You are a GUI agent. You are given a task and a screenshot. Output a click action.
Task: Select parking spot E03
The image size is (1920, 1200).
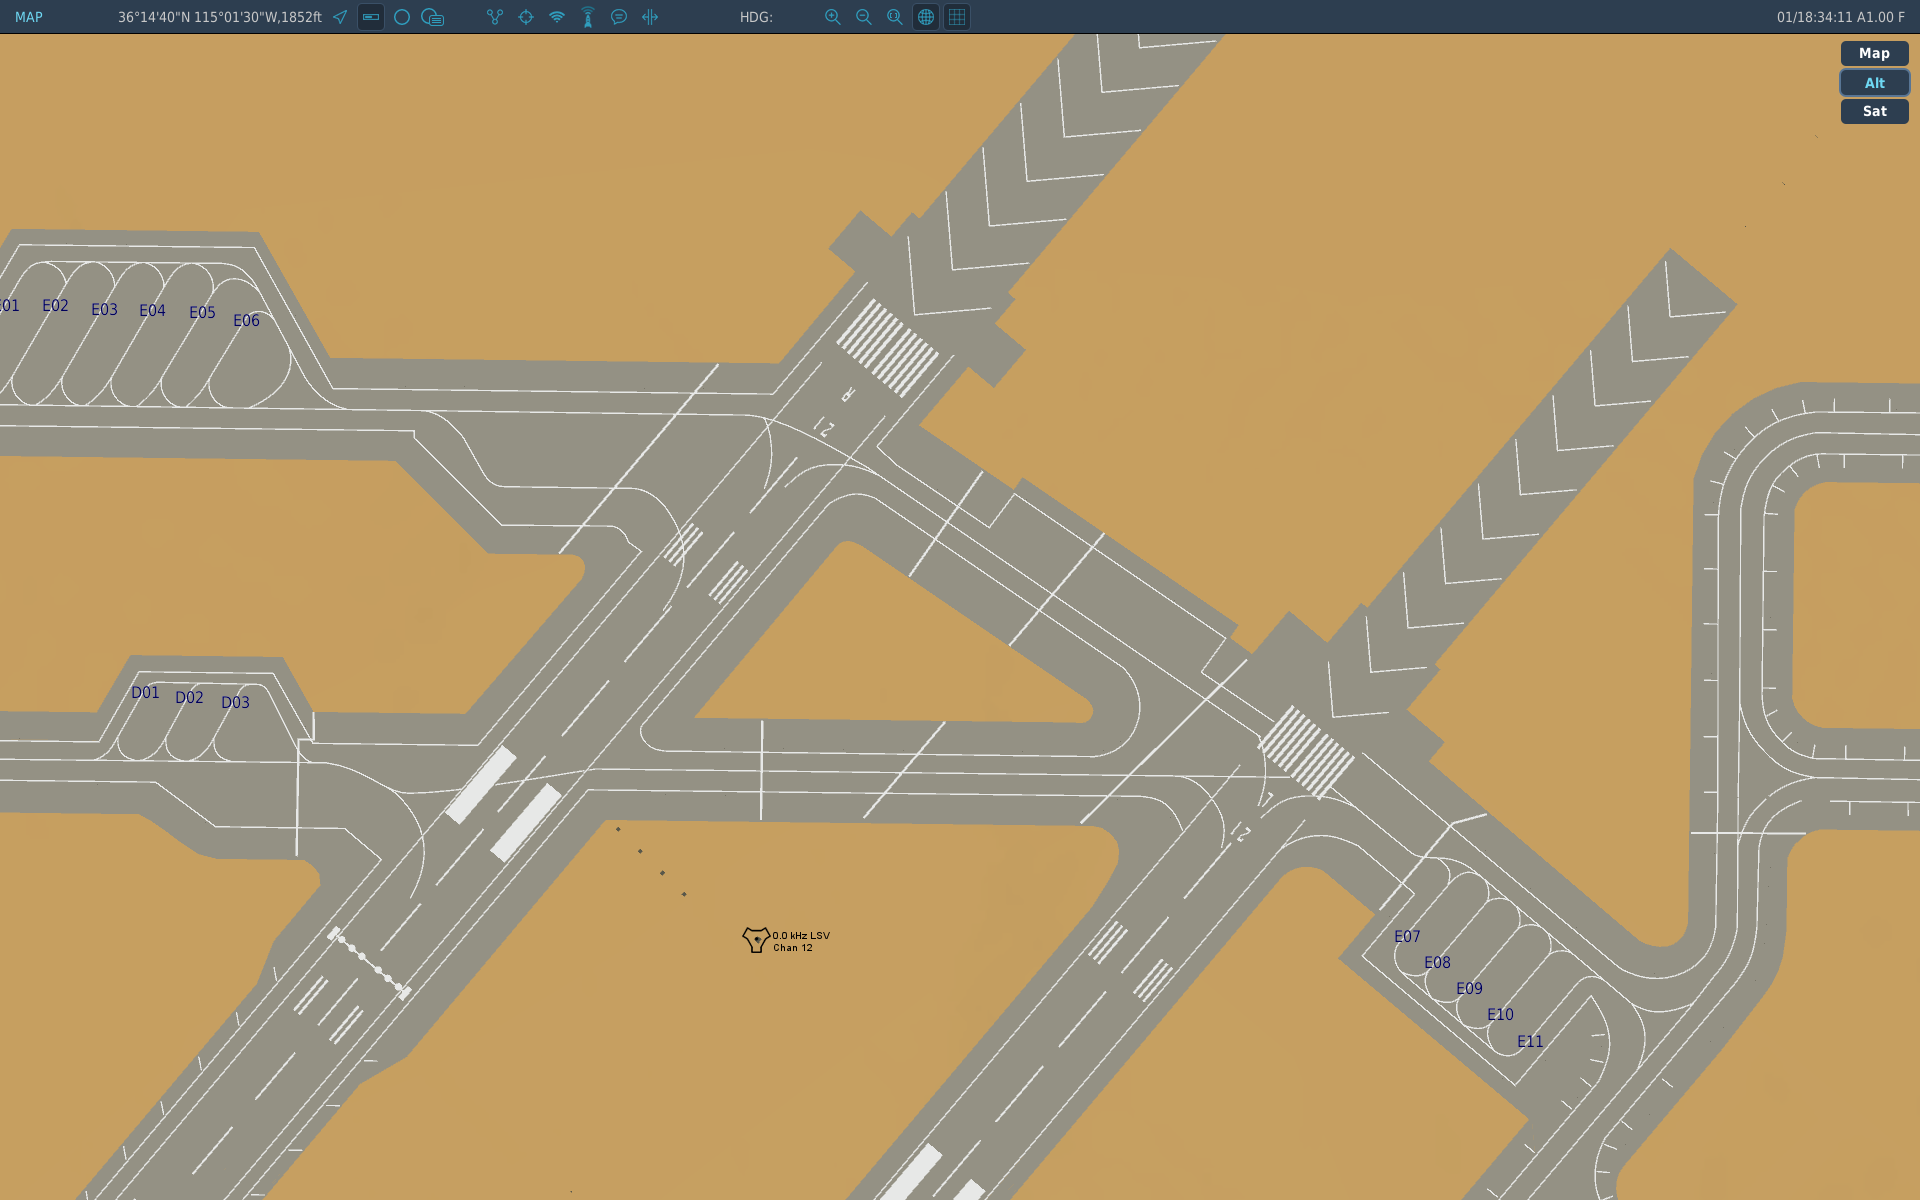104,309
